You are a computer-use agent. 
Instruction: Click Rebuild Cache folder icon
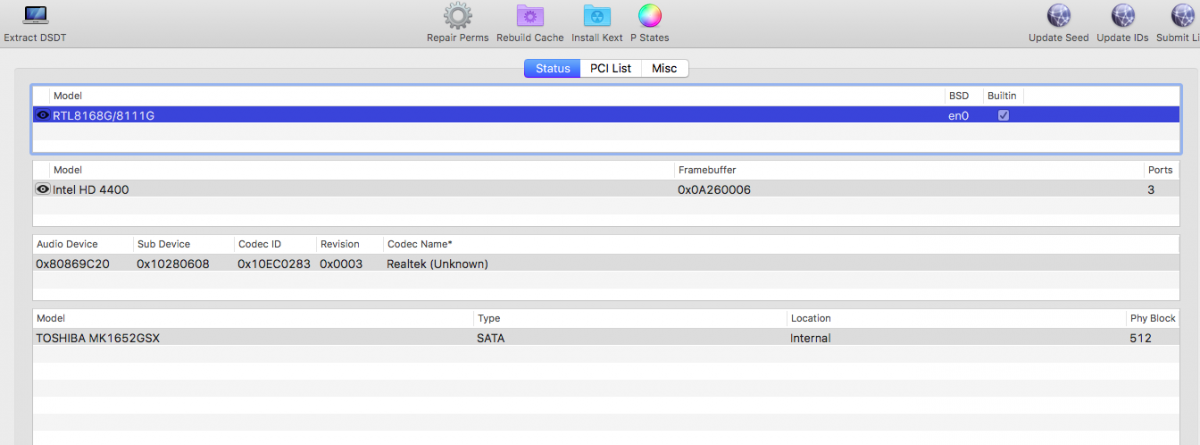(530, 16)
